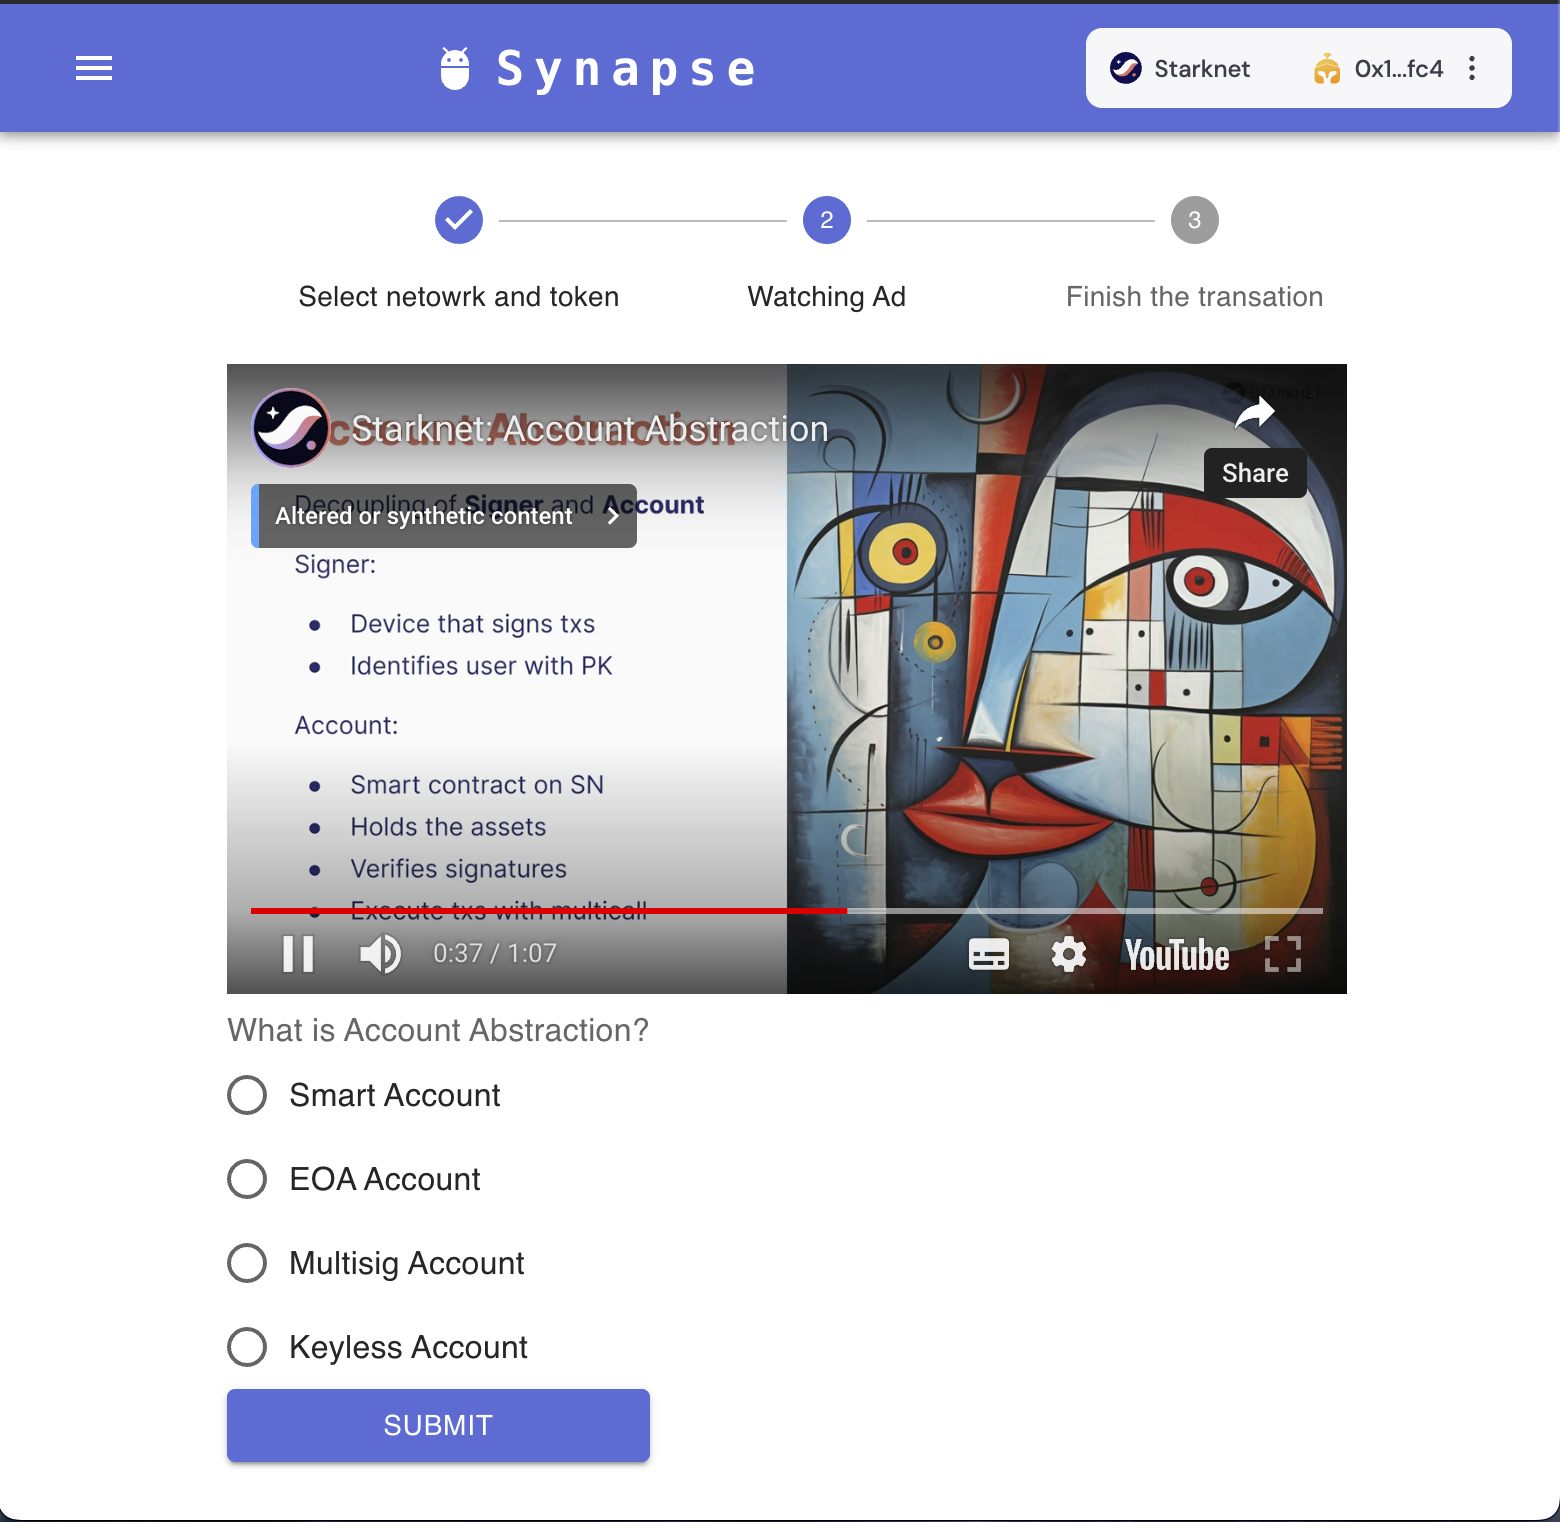Open the three-dot wallet options menu

tap(1472, 68)
